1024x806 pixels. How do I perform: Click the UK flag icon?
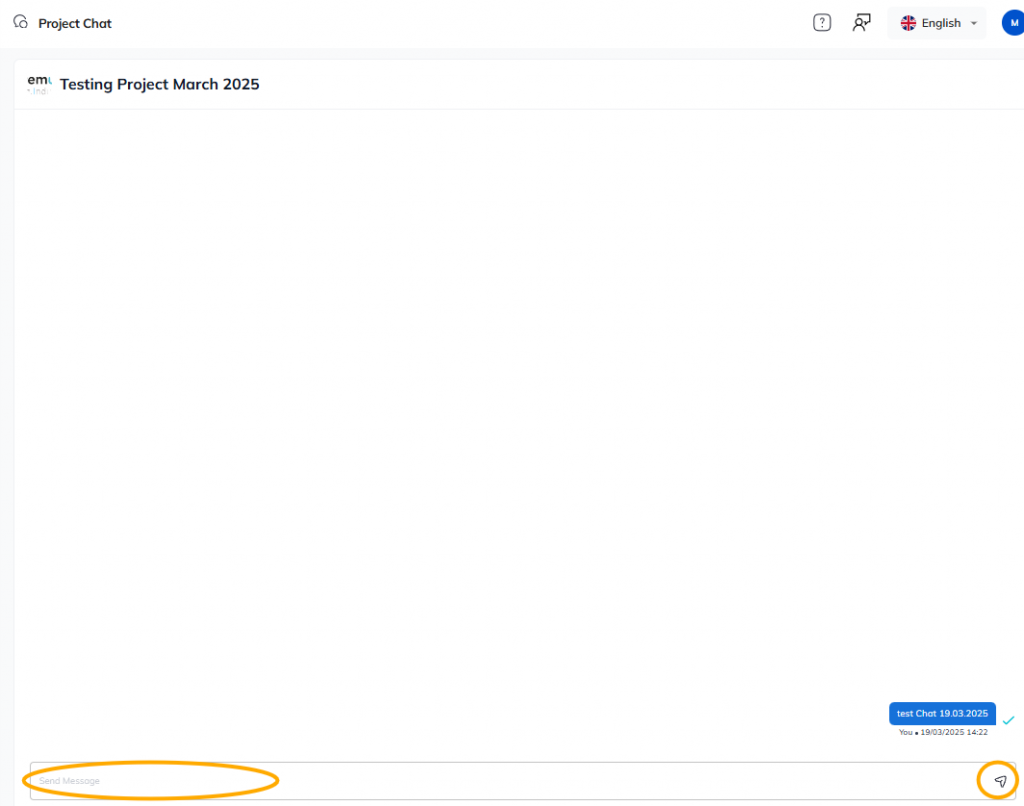(x=908, y=23)
